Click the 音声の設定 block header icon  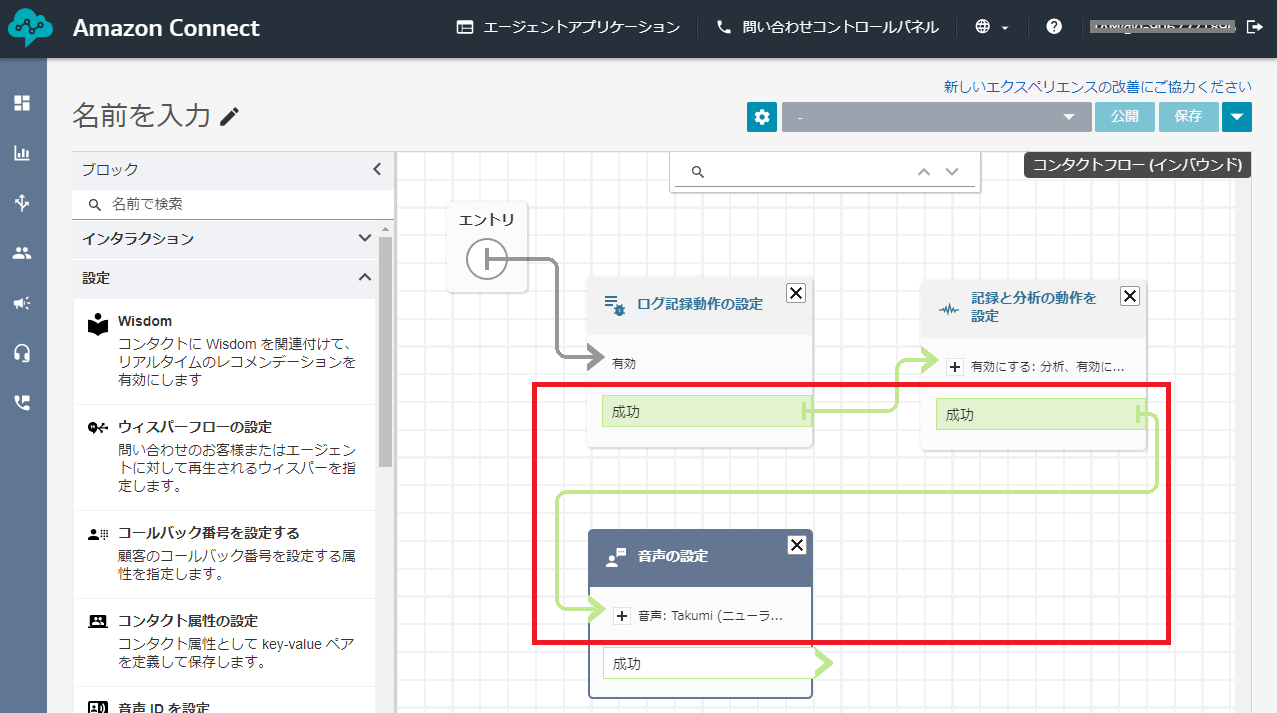(x=616, y=558)
